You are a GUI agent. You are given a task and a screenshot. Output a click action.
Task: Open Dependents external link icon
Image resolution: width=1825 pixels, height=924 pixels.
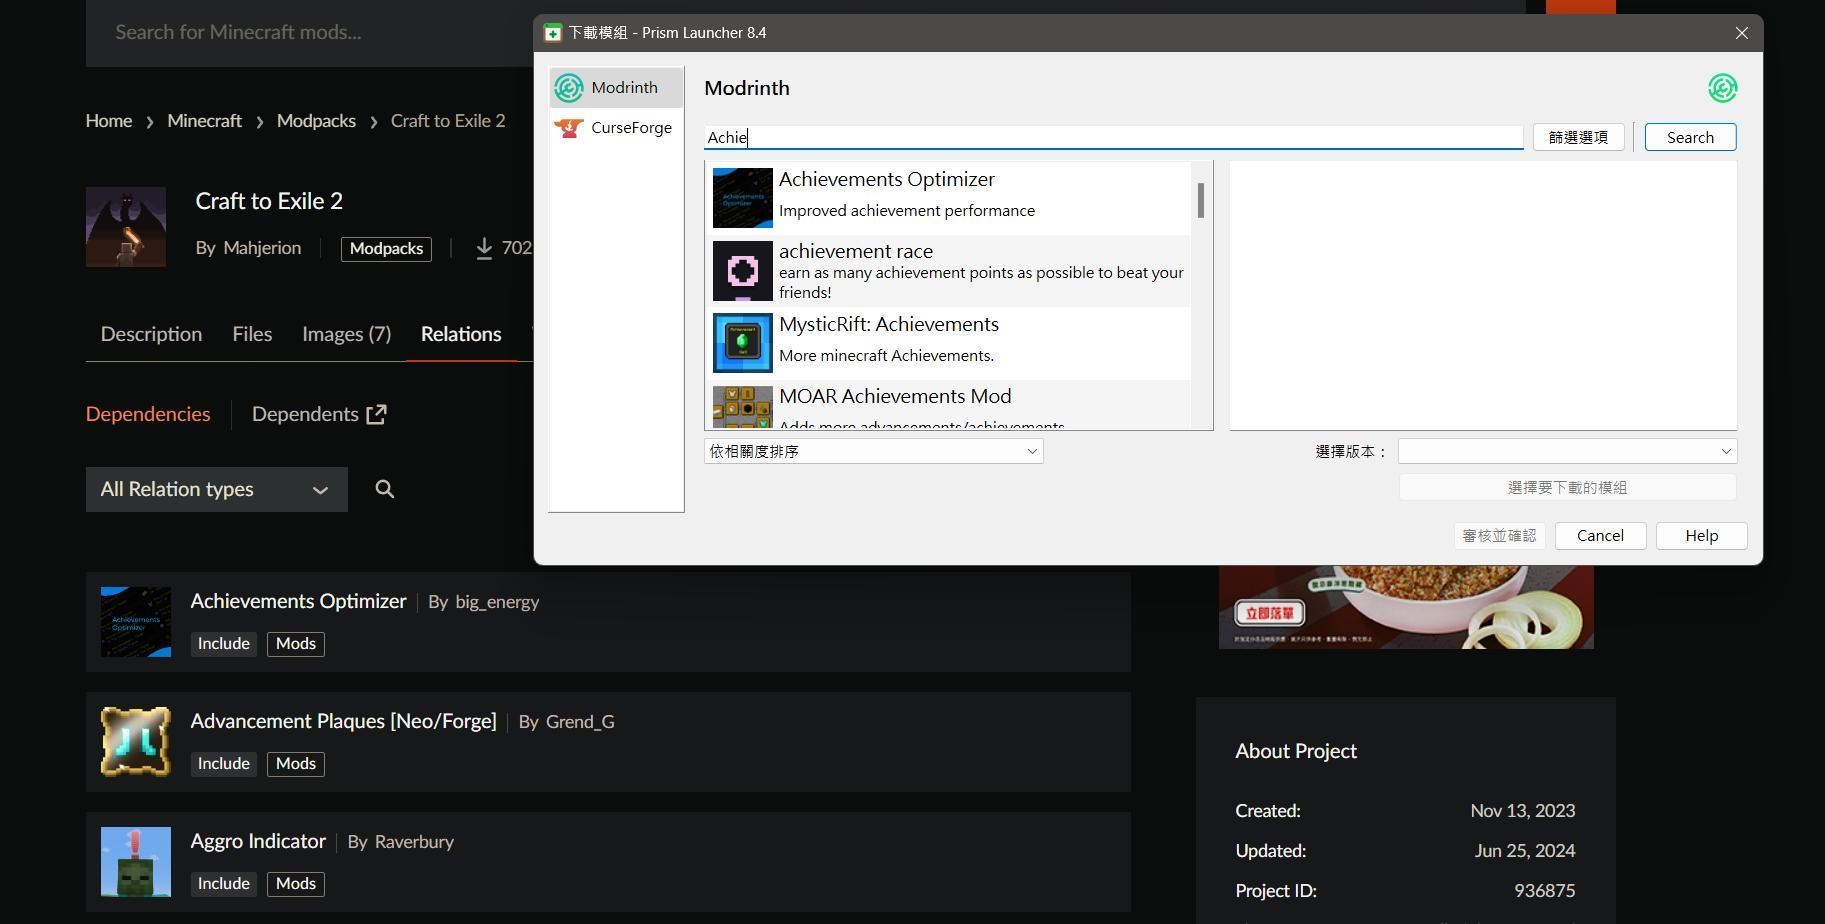(x=376, y=414)
